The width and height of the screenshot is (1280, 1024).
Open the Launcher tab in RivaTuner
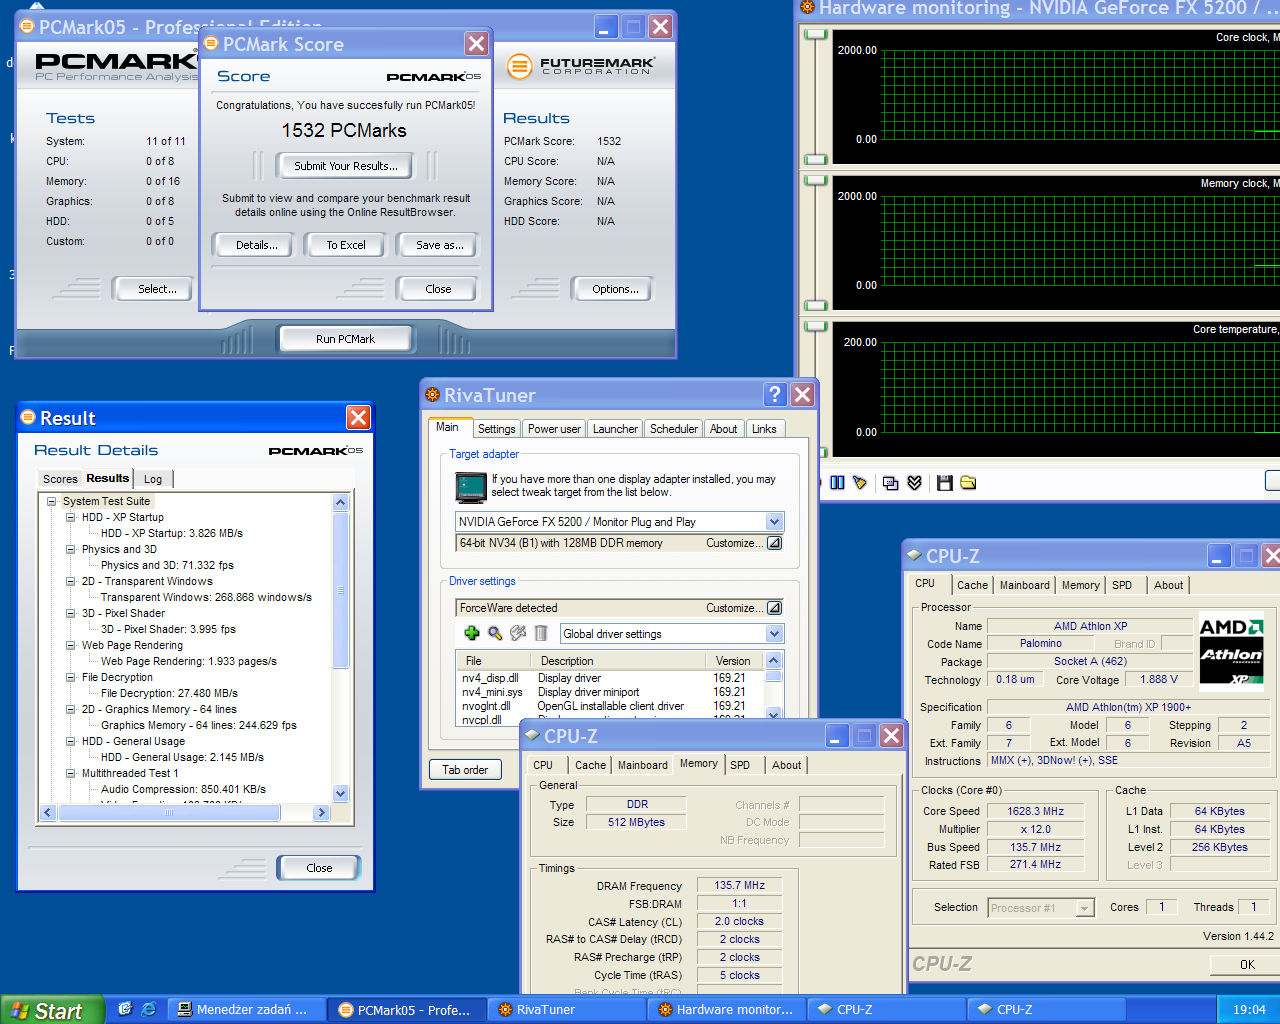pyautogui.click(x=615, y=429)
